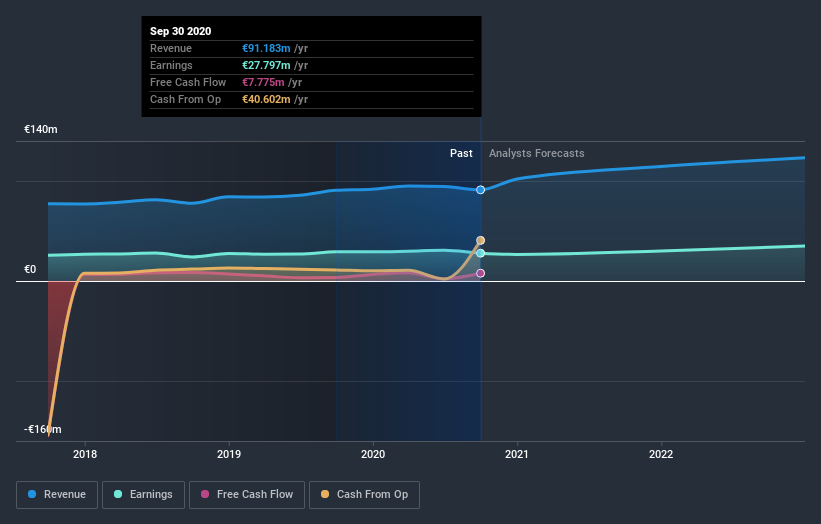Viewport: 821px width, 524px height.
Task: Click the €140m y-axis label
Action: coord(41,129)
